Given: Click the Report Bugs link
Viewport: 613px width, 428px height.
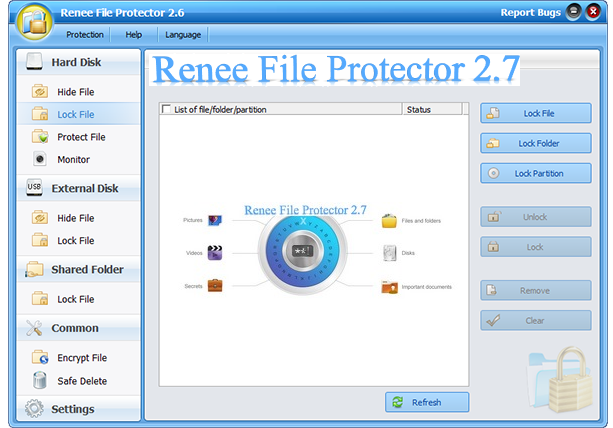Looking at the screenshot, I should click(x=531, y=13).
